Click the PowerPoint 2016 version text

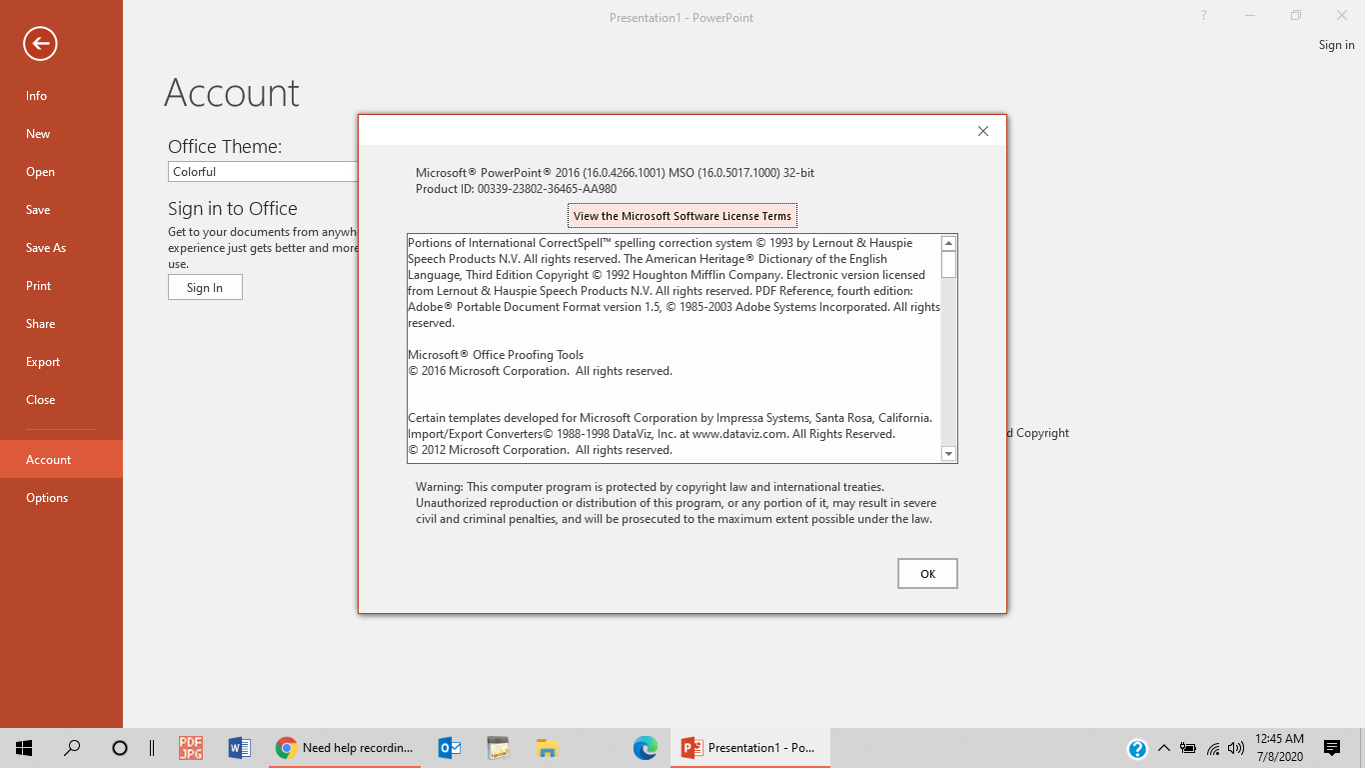(615, 173)
